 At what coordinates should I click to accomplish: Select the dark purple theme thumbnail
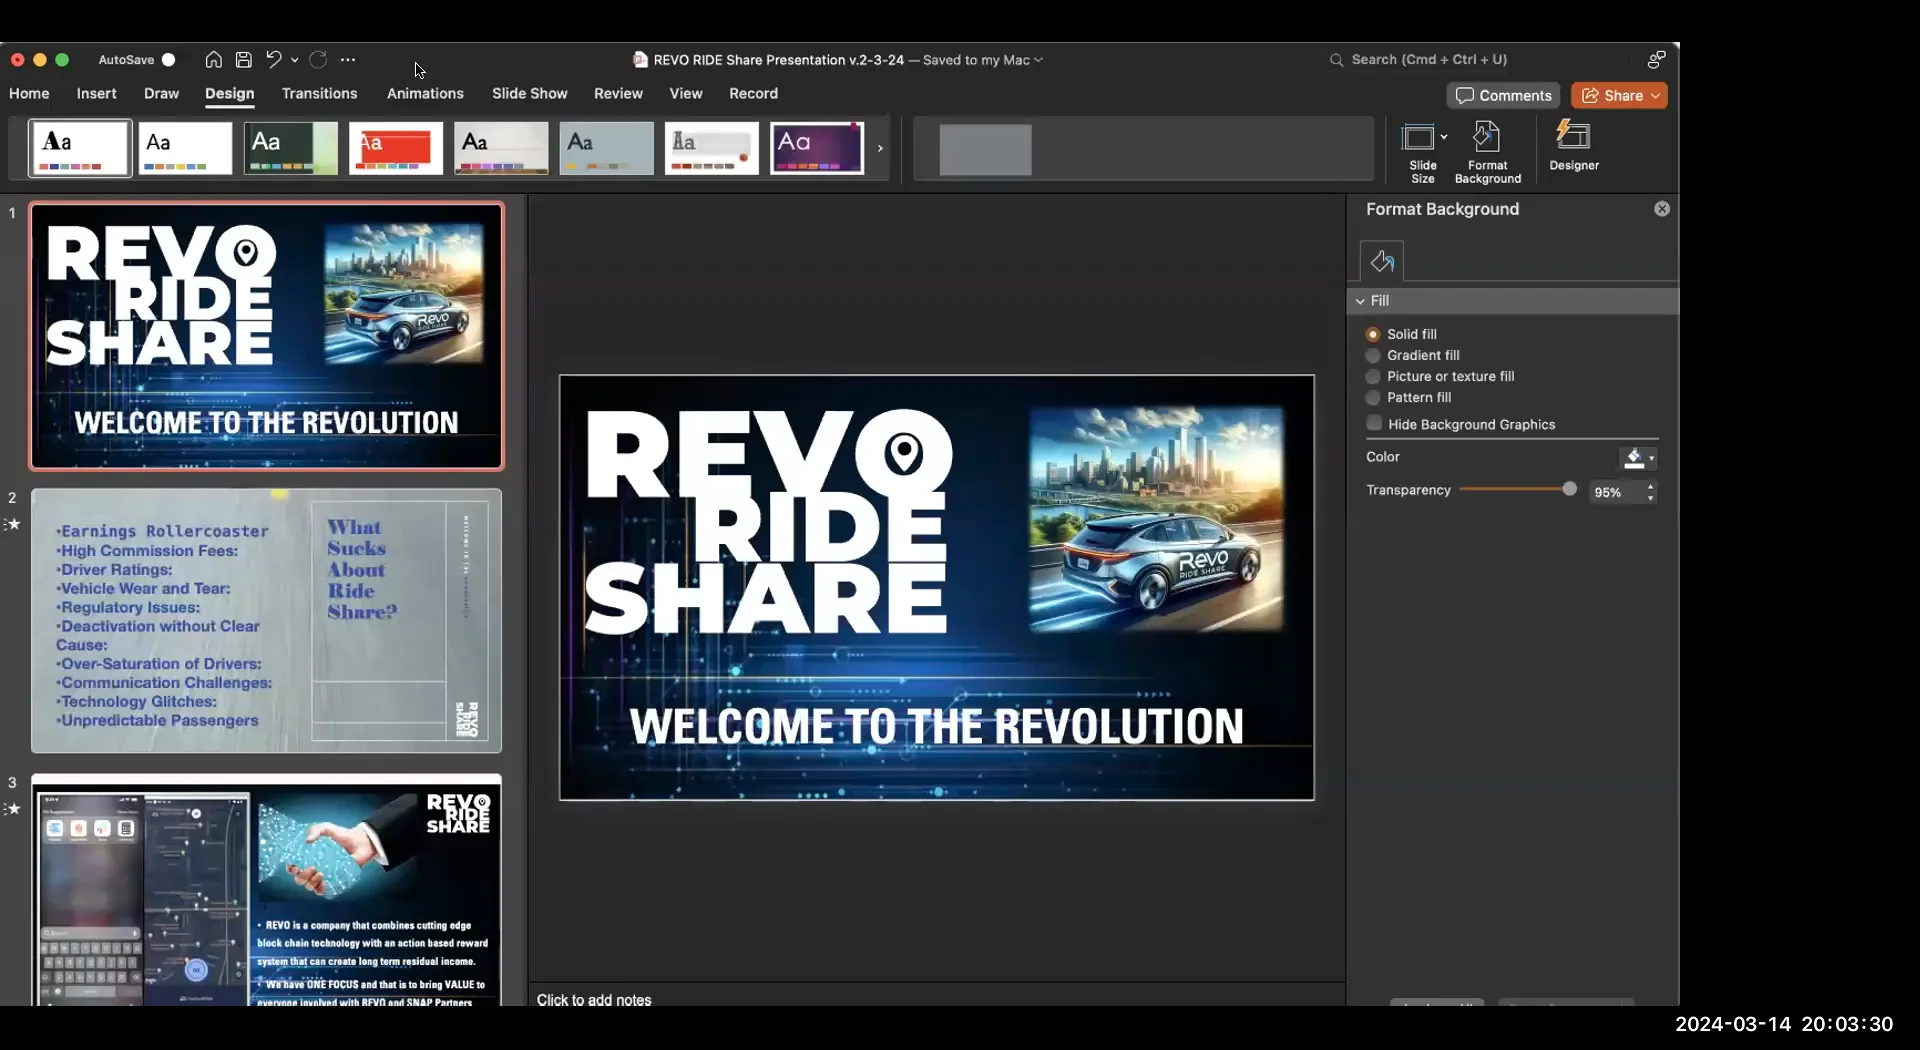(817, 148)
